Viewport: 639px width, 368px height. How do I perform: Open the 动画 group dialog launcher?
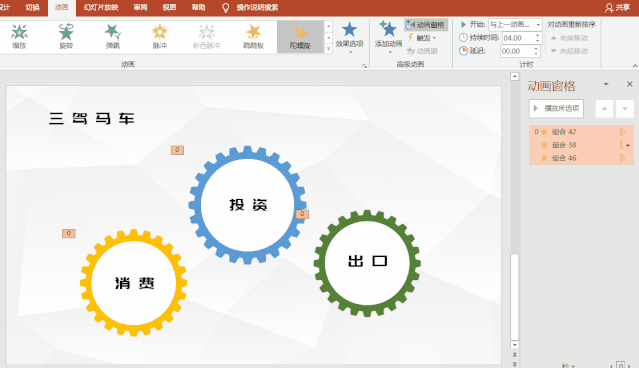tap(364, 66)
